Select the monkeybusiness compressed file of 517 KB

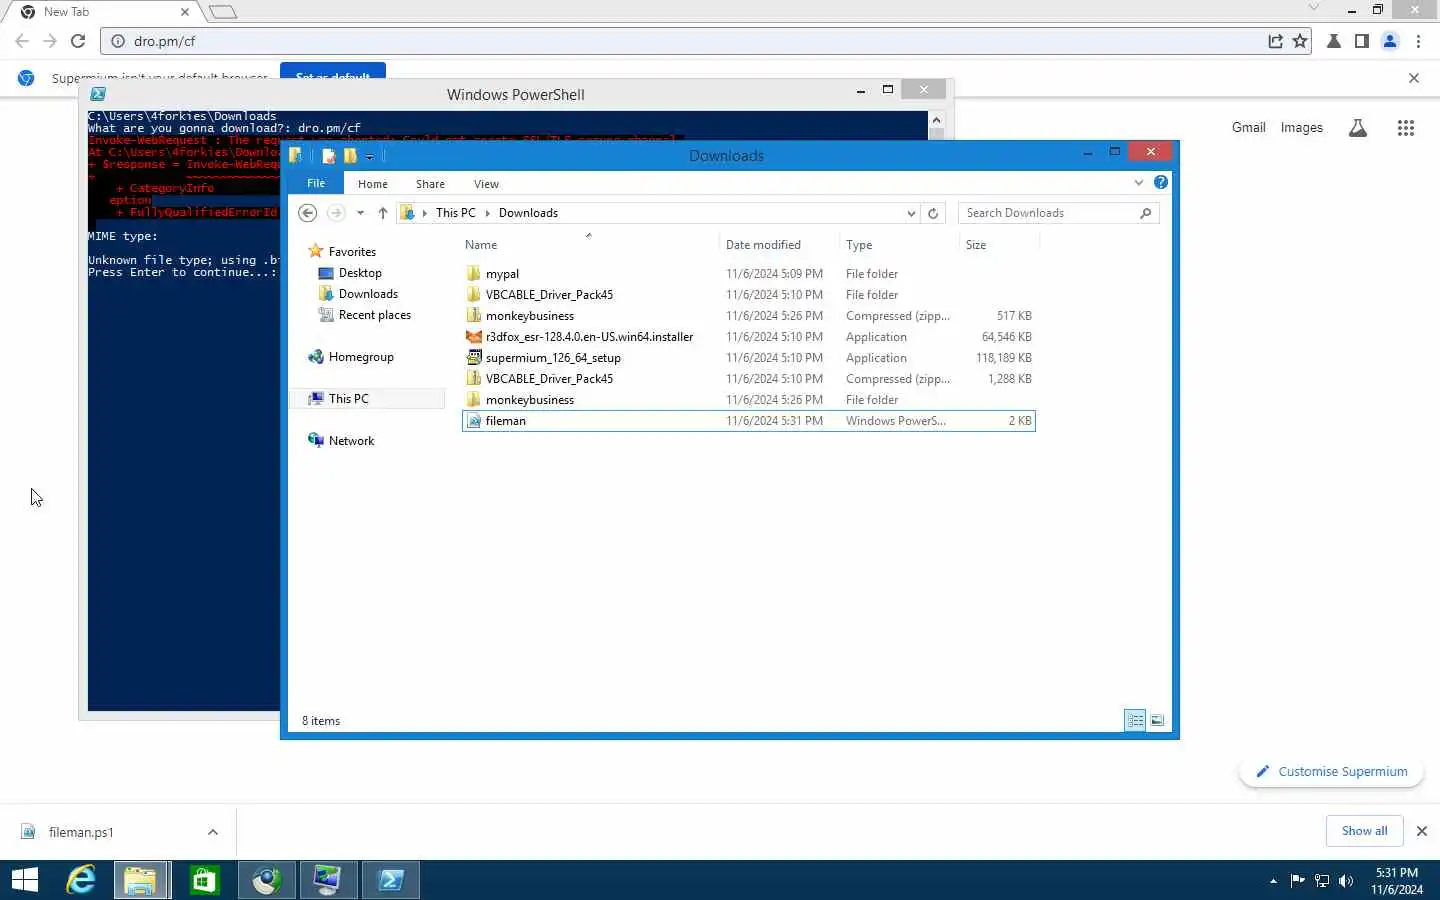749,316
